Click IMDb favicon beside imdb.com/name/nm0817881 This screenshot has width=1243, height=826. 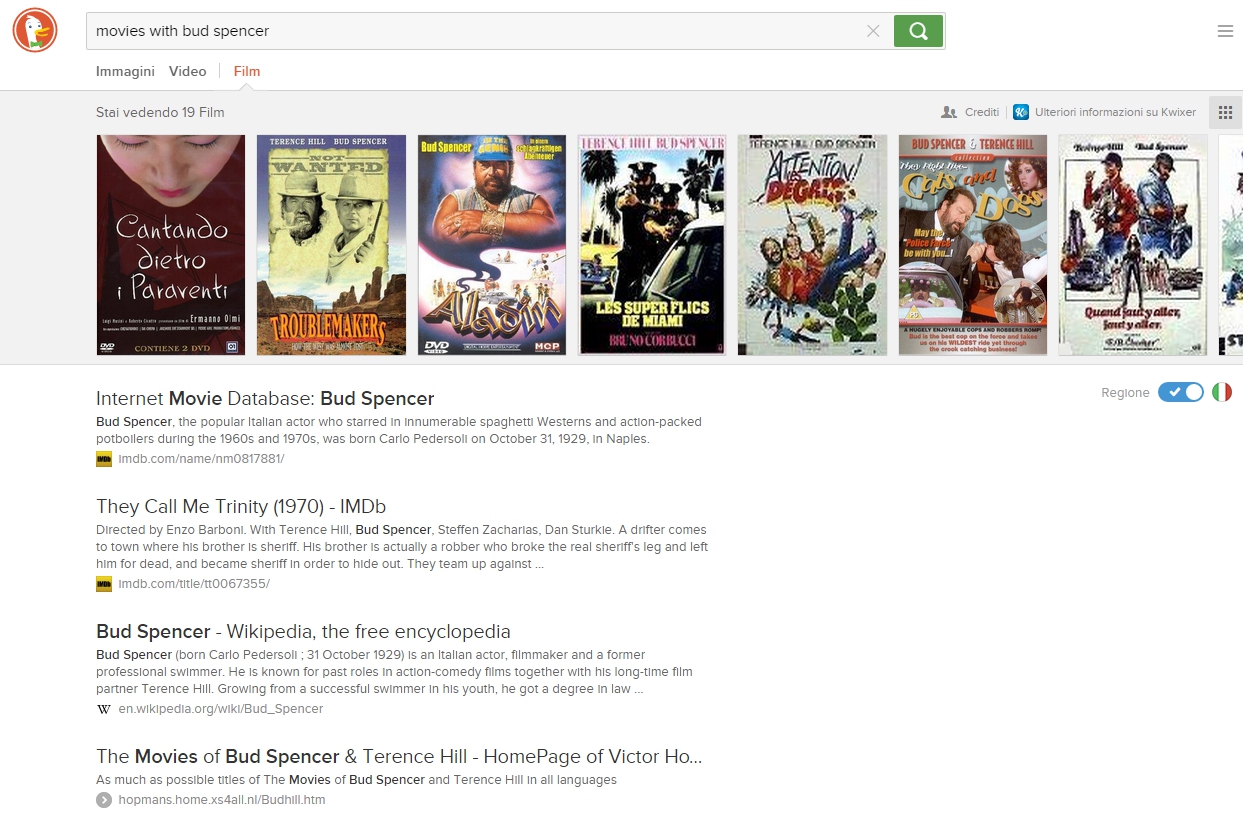[x=104, y=459]
